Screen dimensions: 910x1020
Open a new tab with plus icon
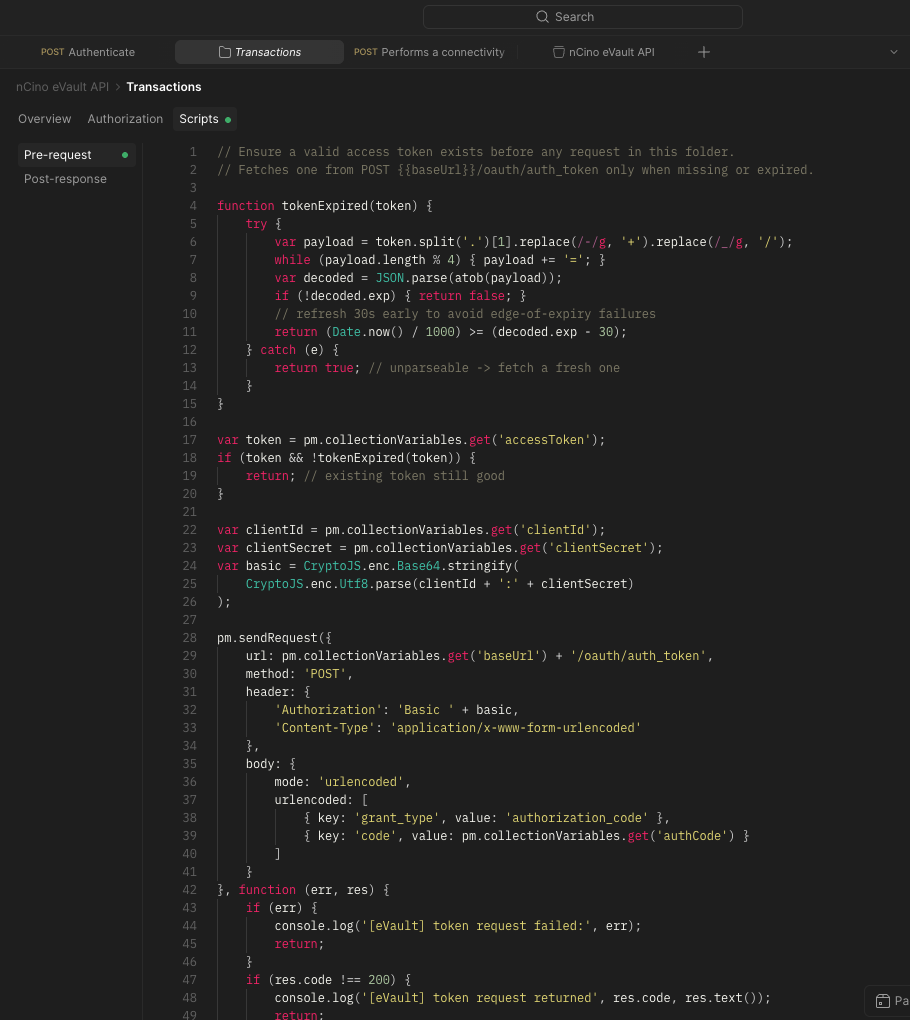[x=704, y=52]
